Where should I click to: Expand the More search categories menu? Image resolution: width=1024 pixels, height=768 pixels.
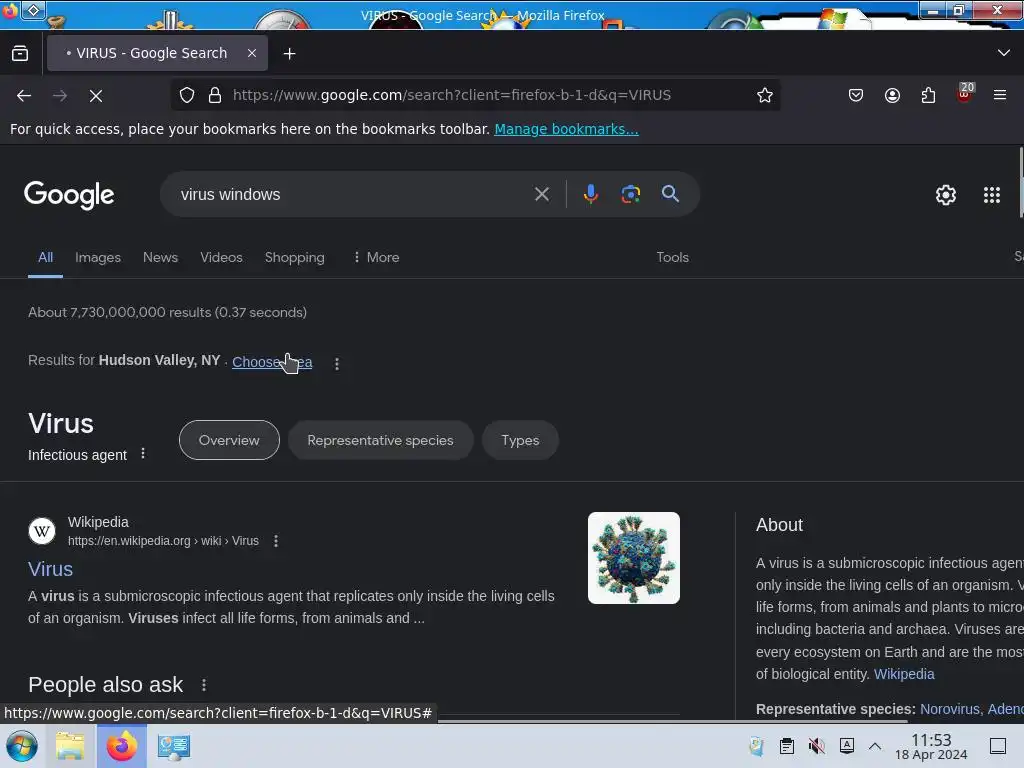coord(376,257)
